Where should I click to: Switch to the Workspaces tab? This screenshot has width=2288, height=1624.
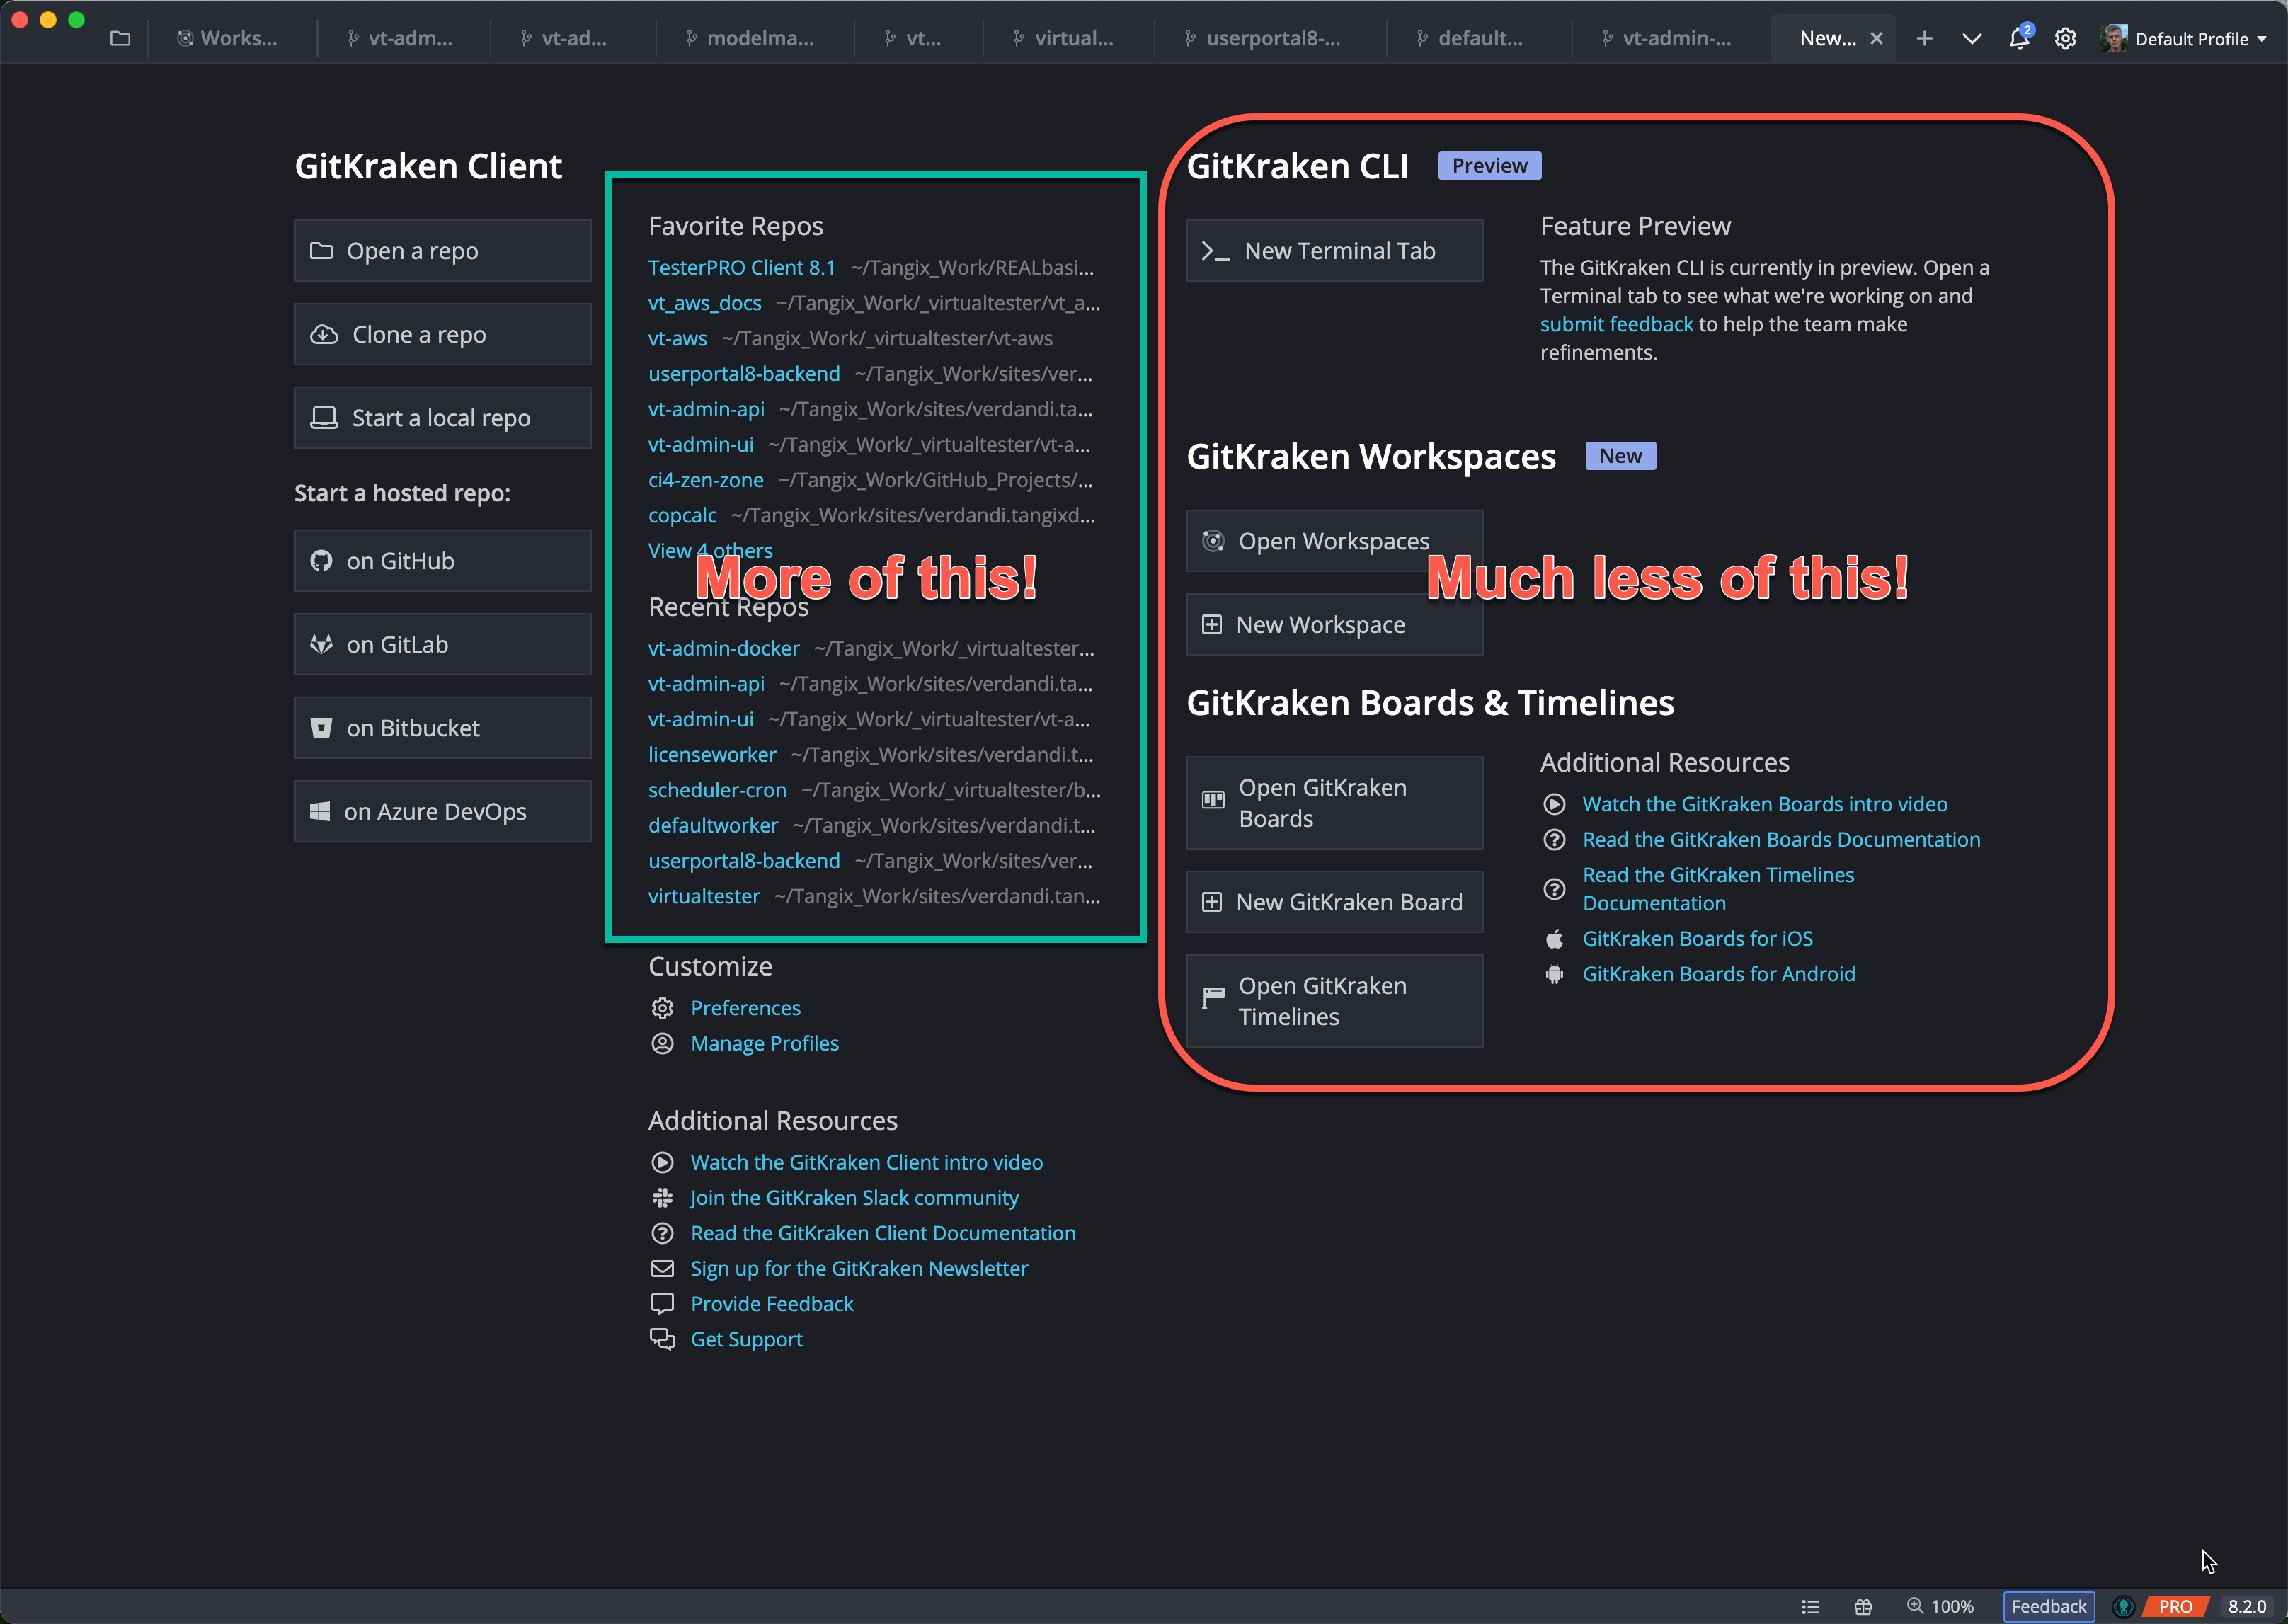pos(228,38)
